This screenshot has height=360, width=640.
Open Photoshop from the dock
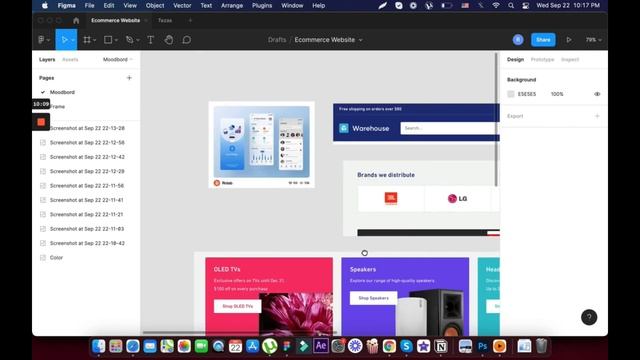click(482, 346)
